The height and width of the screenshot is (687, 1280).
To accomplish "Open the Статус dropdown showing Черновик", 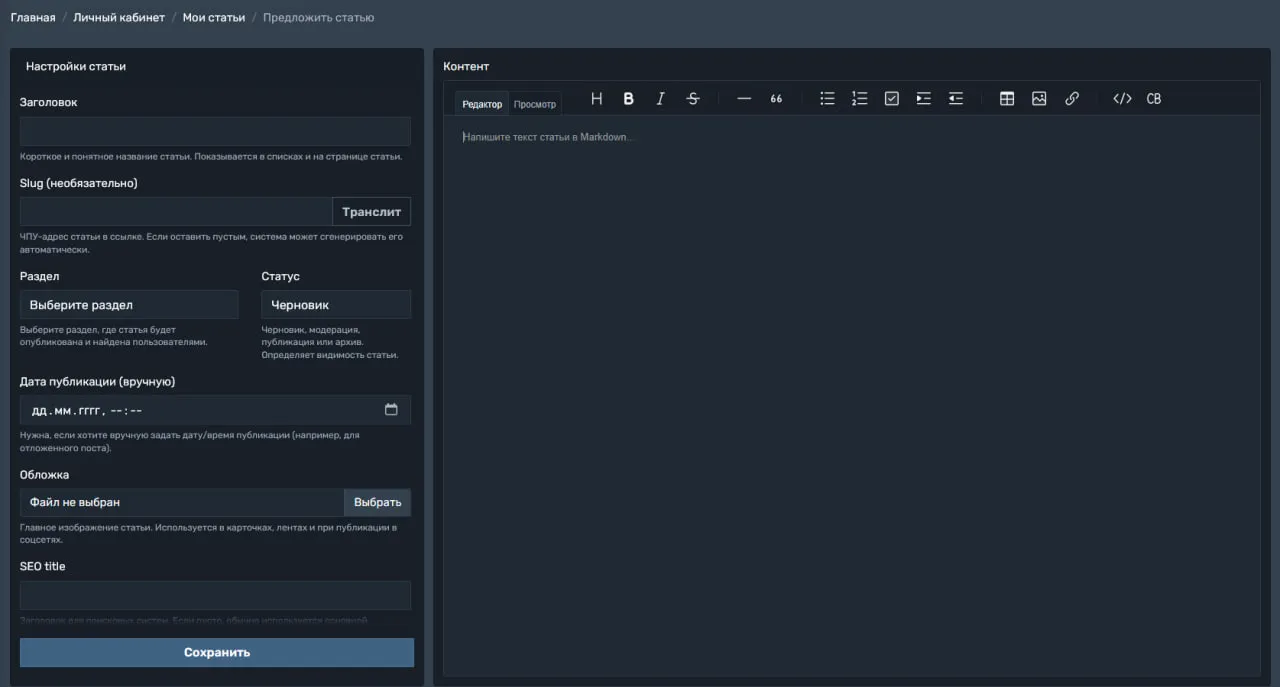I will coord(336,305).
